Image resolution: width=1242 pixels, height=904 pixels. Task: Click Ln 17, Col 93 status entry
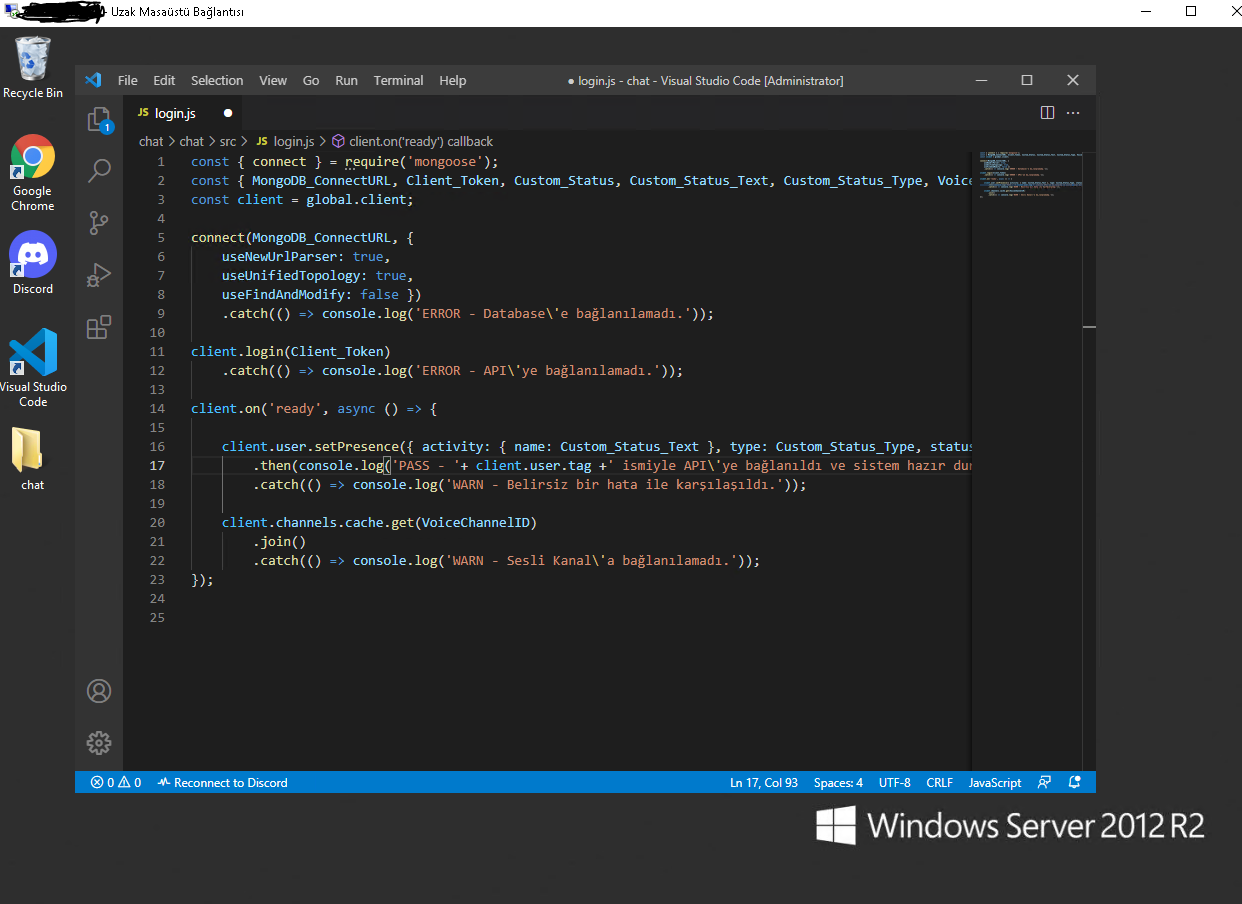click(764, 783)
